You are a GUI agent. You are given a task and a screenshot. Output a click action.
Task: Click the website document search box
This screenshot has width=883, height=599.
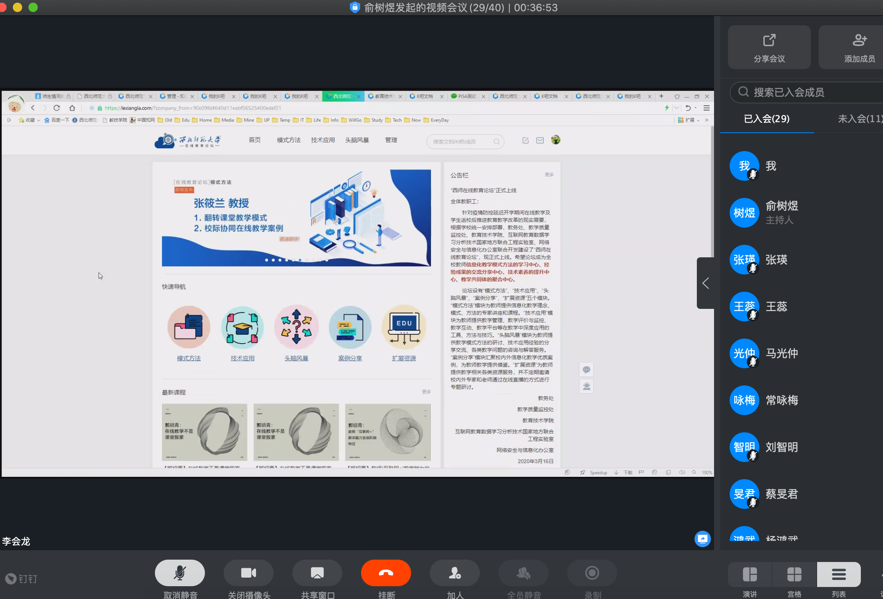tap(465, 141)
